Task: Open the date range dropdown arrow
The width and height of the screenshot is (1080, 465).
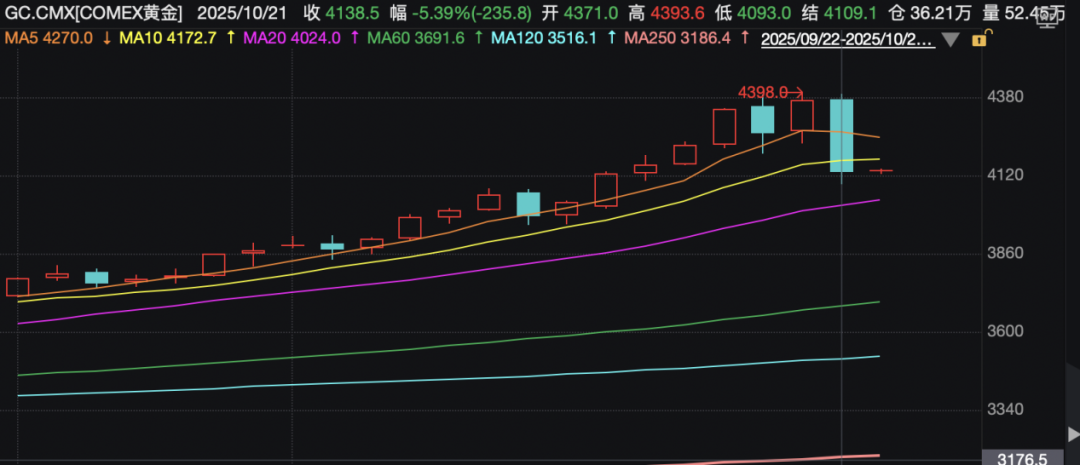Action: (x=949, y=41)
